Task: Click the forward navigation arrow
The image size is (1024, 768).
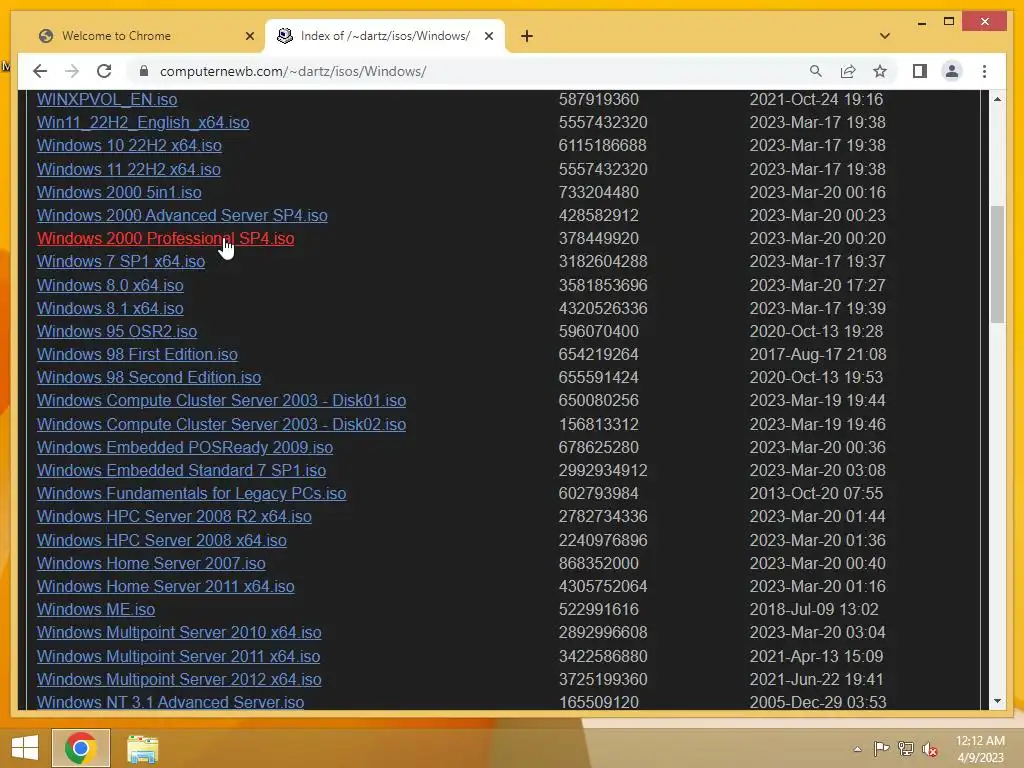Action: point(72,71)
